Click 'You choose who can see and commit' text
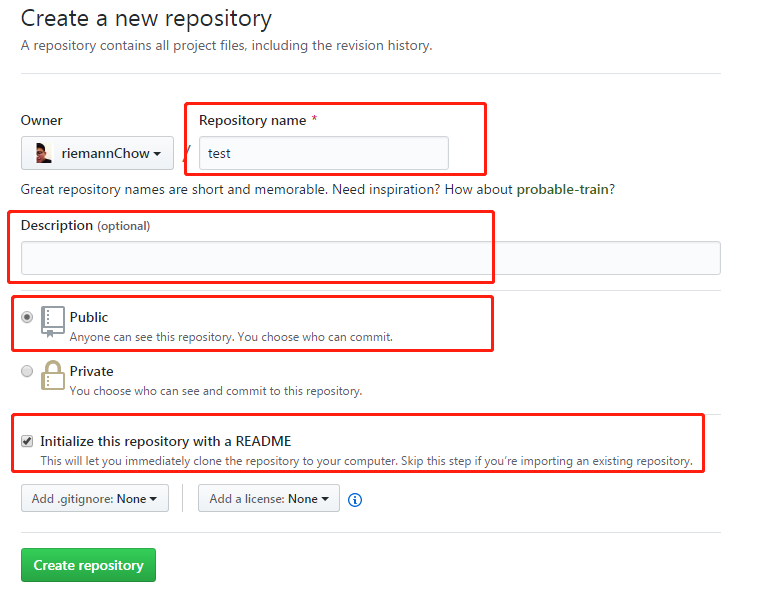This screenshot has height=593, width=757. coord(216,391)
